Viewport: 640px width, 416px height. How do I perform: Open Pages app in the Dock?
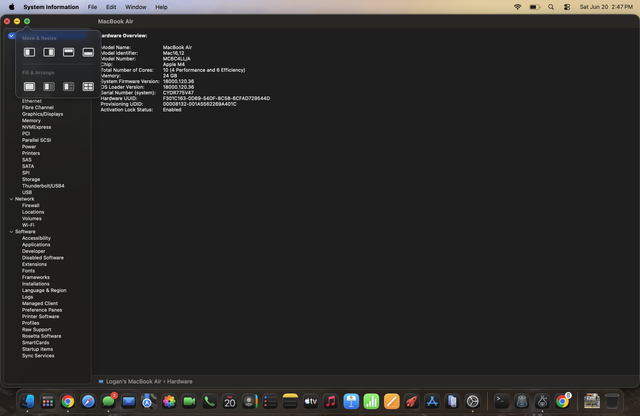click(391, 402)
